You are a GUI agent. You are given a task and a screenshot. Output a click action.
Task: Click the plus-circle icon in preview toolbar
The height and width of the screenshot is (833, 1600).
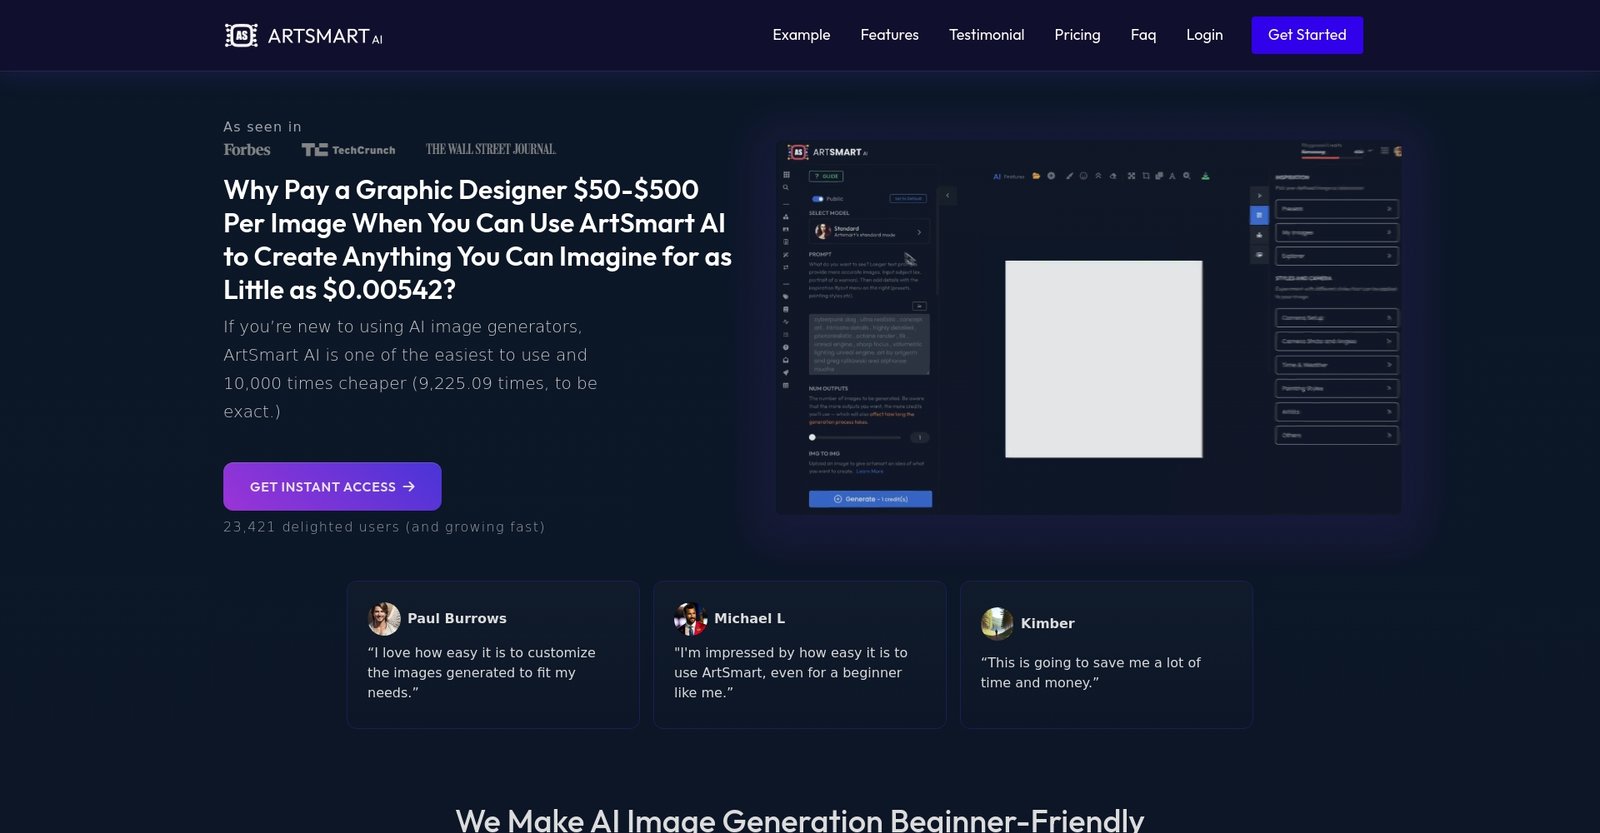click(1051, 176)
